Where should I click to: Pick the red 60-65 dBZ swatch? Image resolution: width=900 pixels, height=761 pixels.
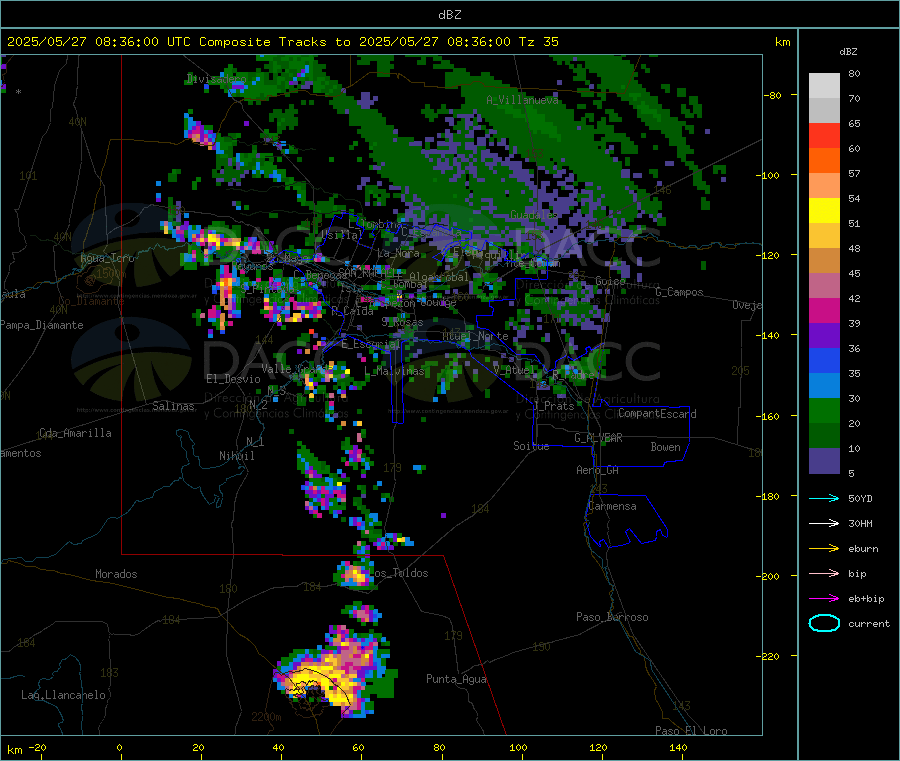(x=824, y=135)
